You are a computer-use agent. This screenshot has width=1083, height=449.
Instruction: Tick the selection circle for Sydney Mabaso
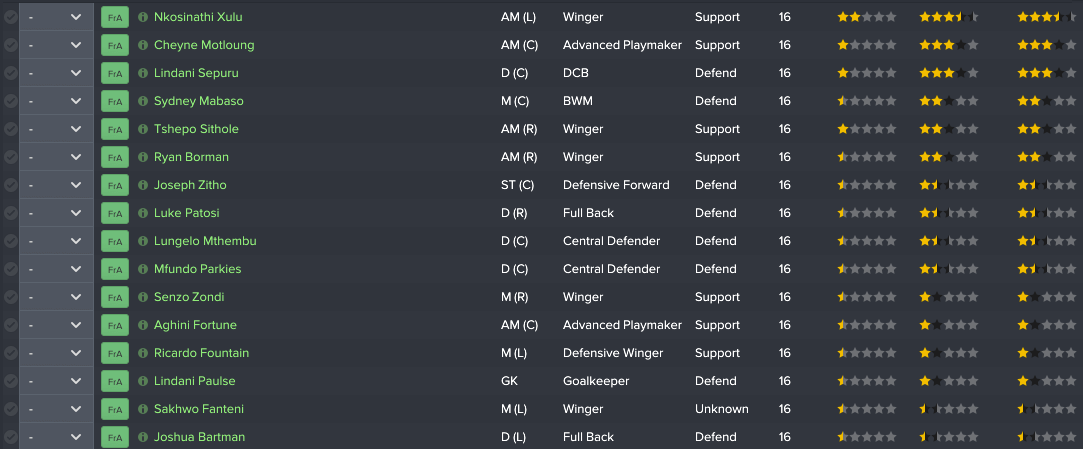coord(10,101)
